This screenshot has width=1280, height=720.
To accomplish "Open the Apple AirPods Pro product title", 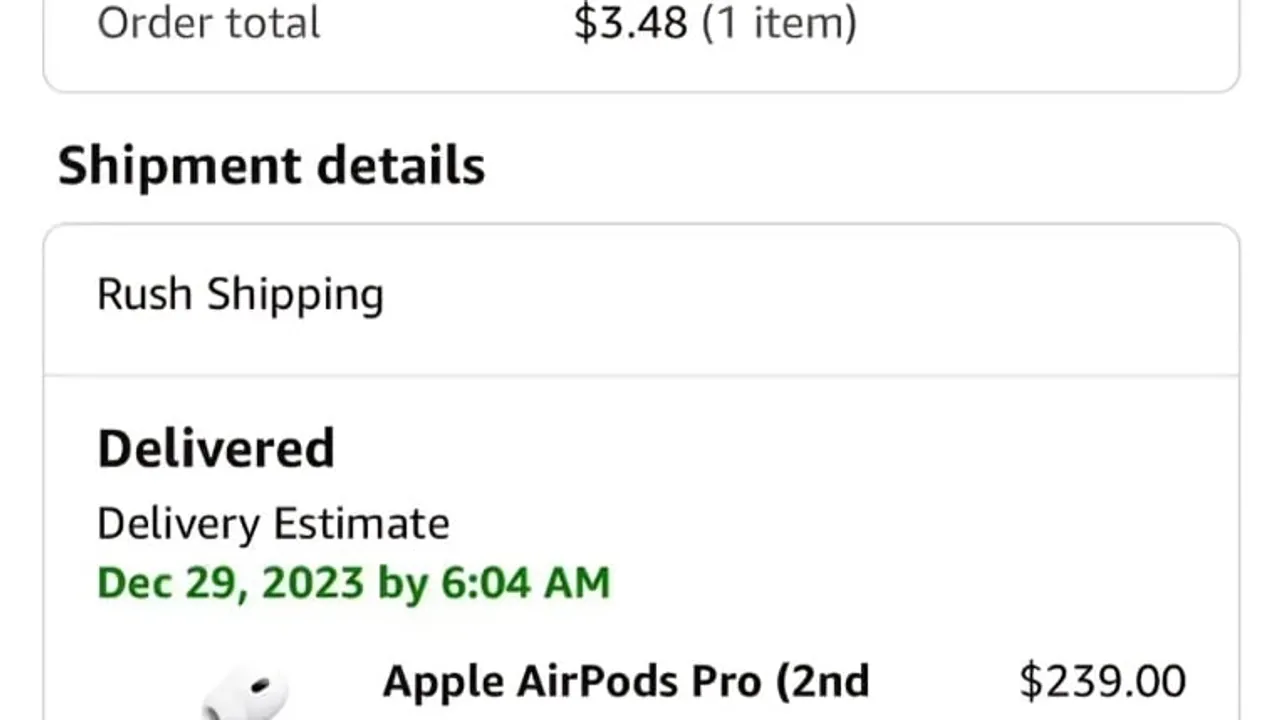I will point(626,682).
